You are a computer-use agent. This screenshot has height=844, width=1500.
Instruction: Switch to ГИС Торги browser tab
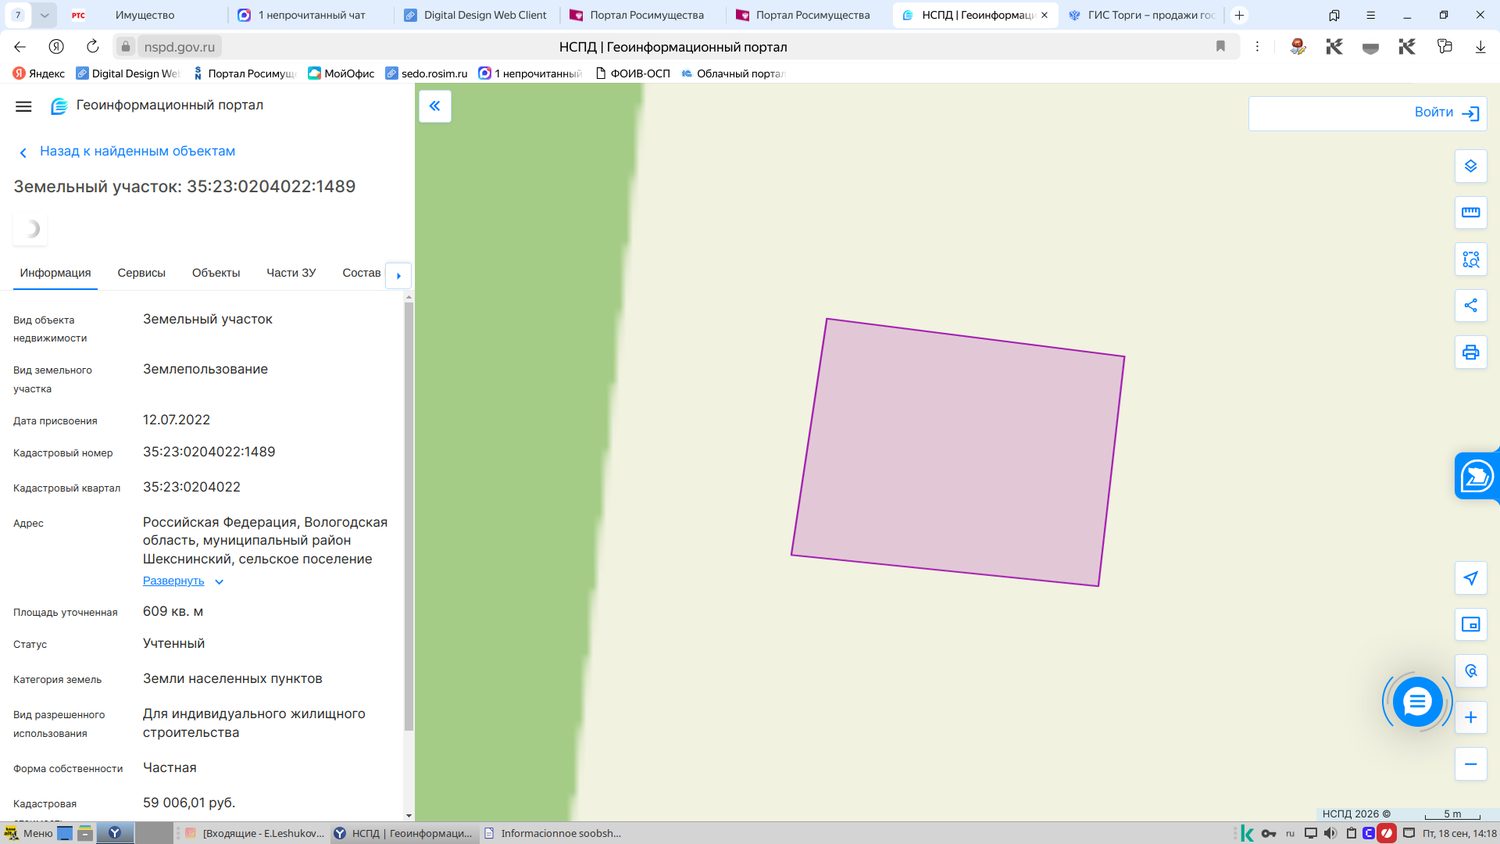click(x=1142, y=15)
